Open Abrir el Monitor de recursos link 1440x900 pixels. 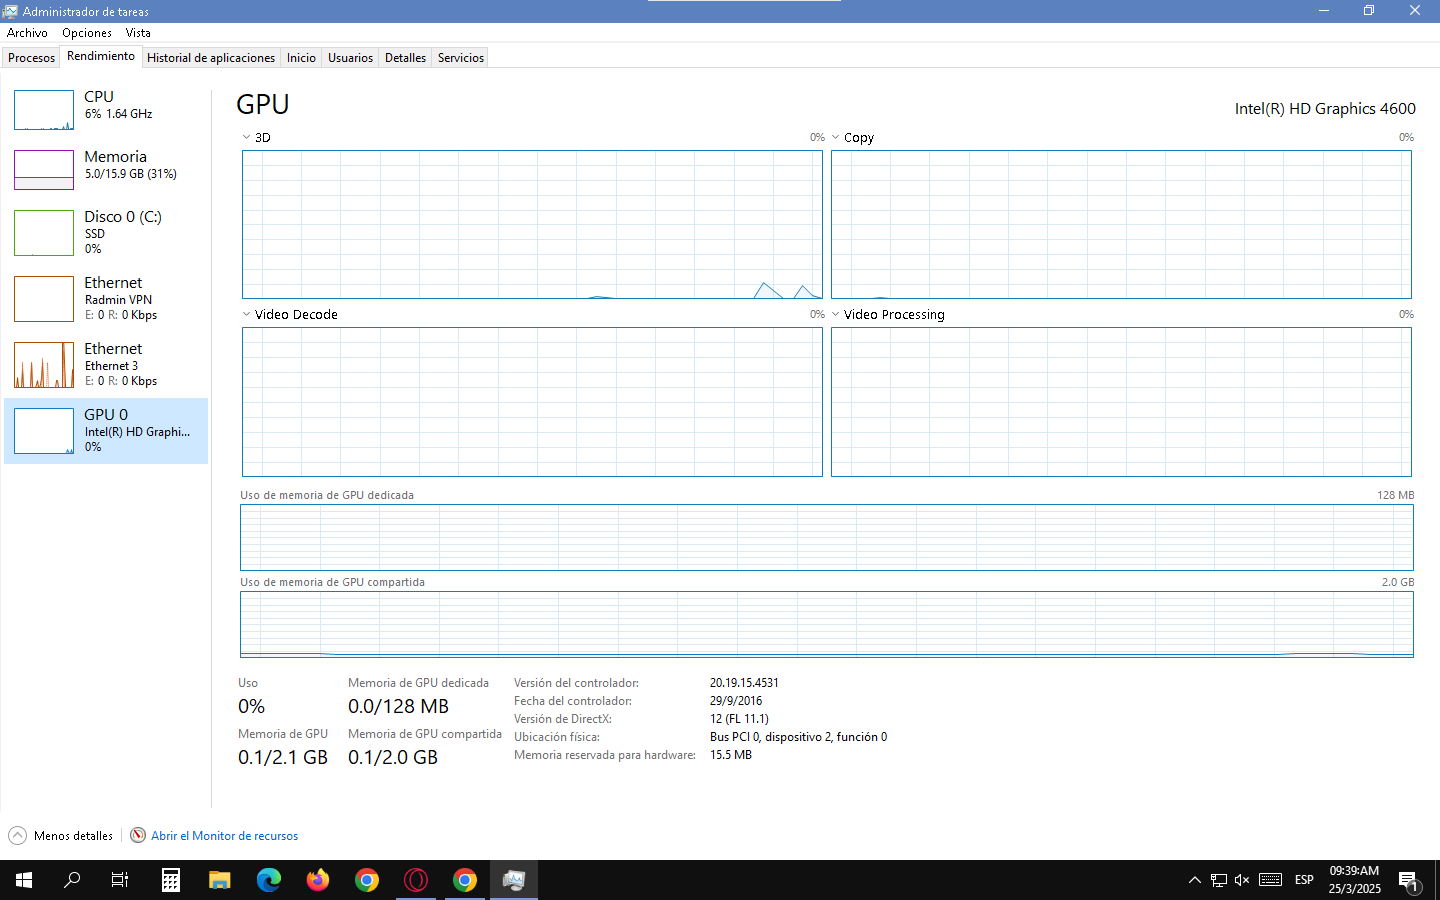point(224,836)
